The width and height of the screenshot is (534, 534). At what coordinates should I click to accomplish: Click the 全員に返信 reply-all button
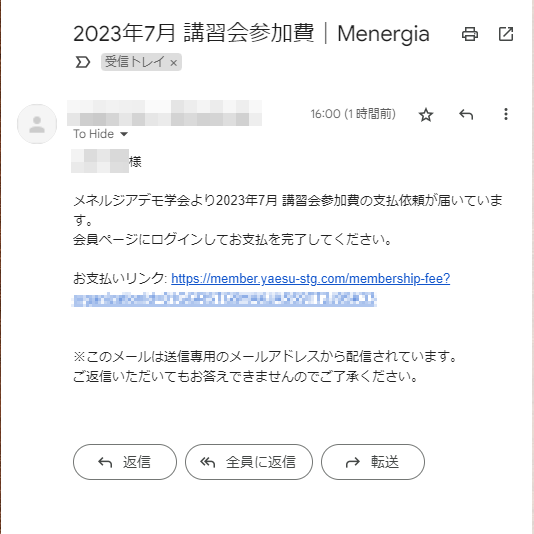249,462
